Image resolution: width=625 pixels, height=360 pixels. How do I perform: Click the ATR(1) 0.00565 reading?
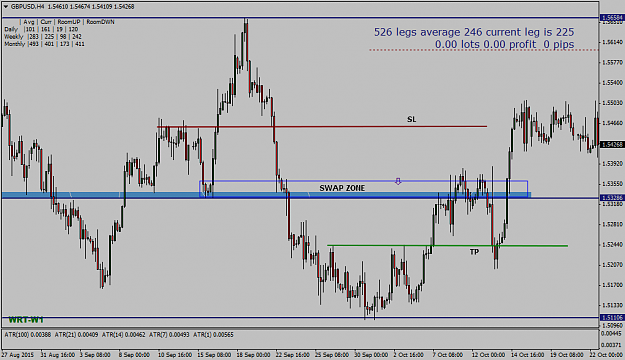tap(213, 335)
